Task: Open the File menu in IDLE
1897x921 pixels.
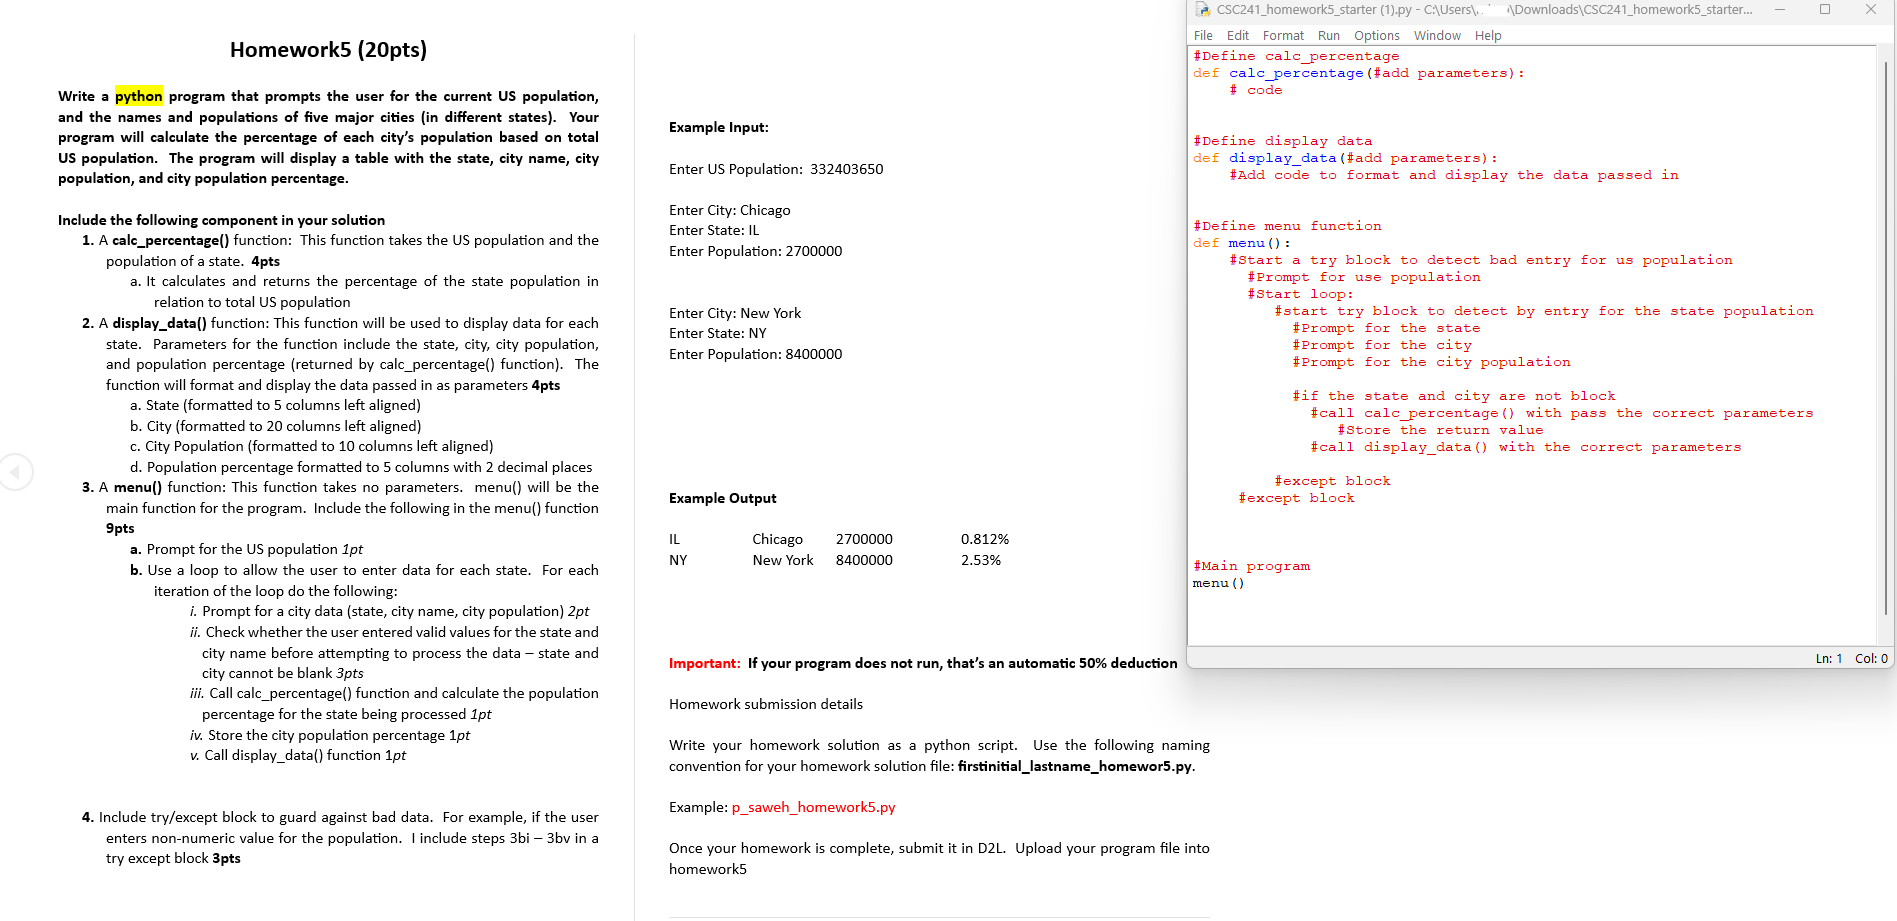Action: point(1203,35)
